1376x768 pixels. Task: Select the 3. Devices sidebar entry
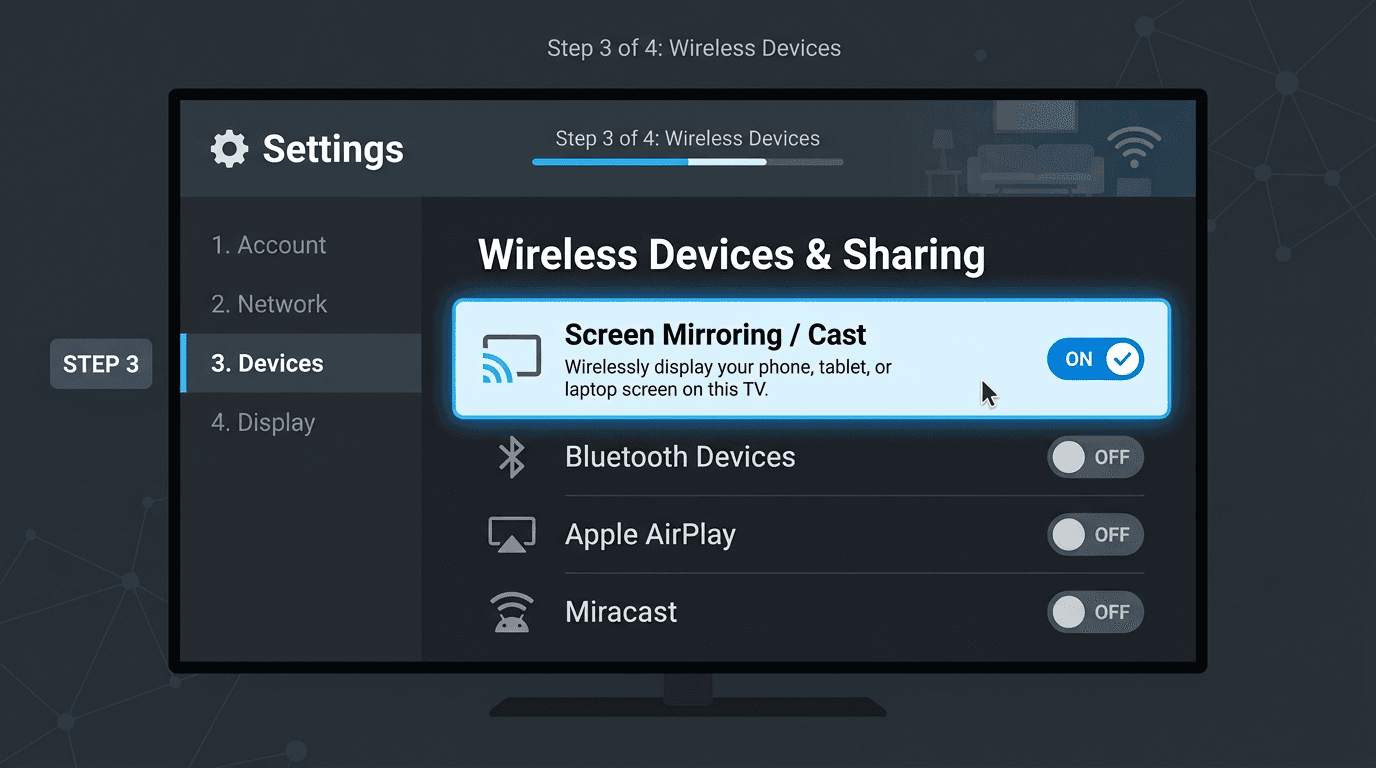click(x=266, y=362)
